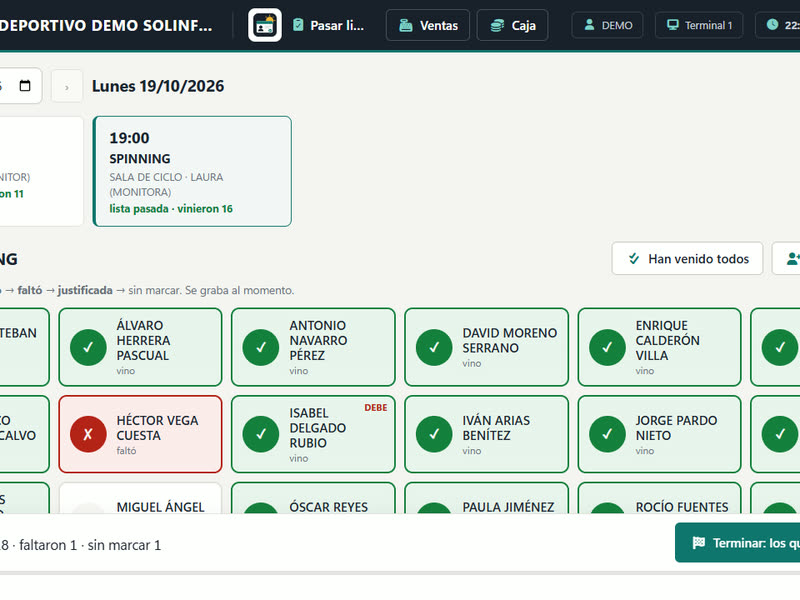This screenshot has height=600, width=800.
Task: Select the Paula Jiménez attendee card
Action: pyautogui.click(x=486, y=498)
